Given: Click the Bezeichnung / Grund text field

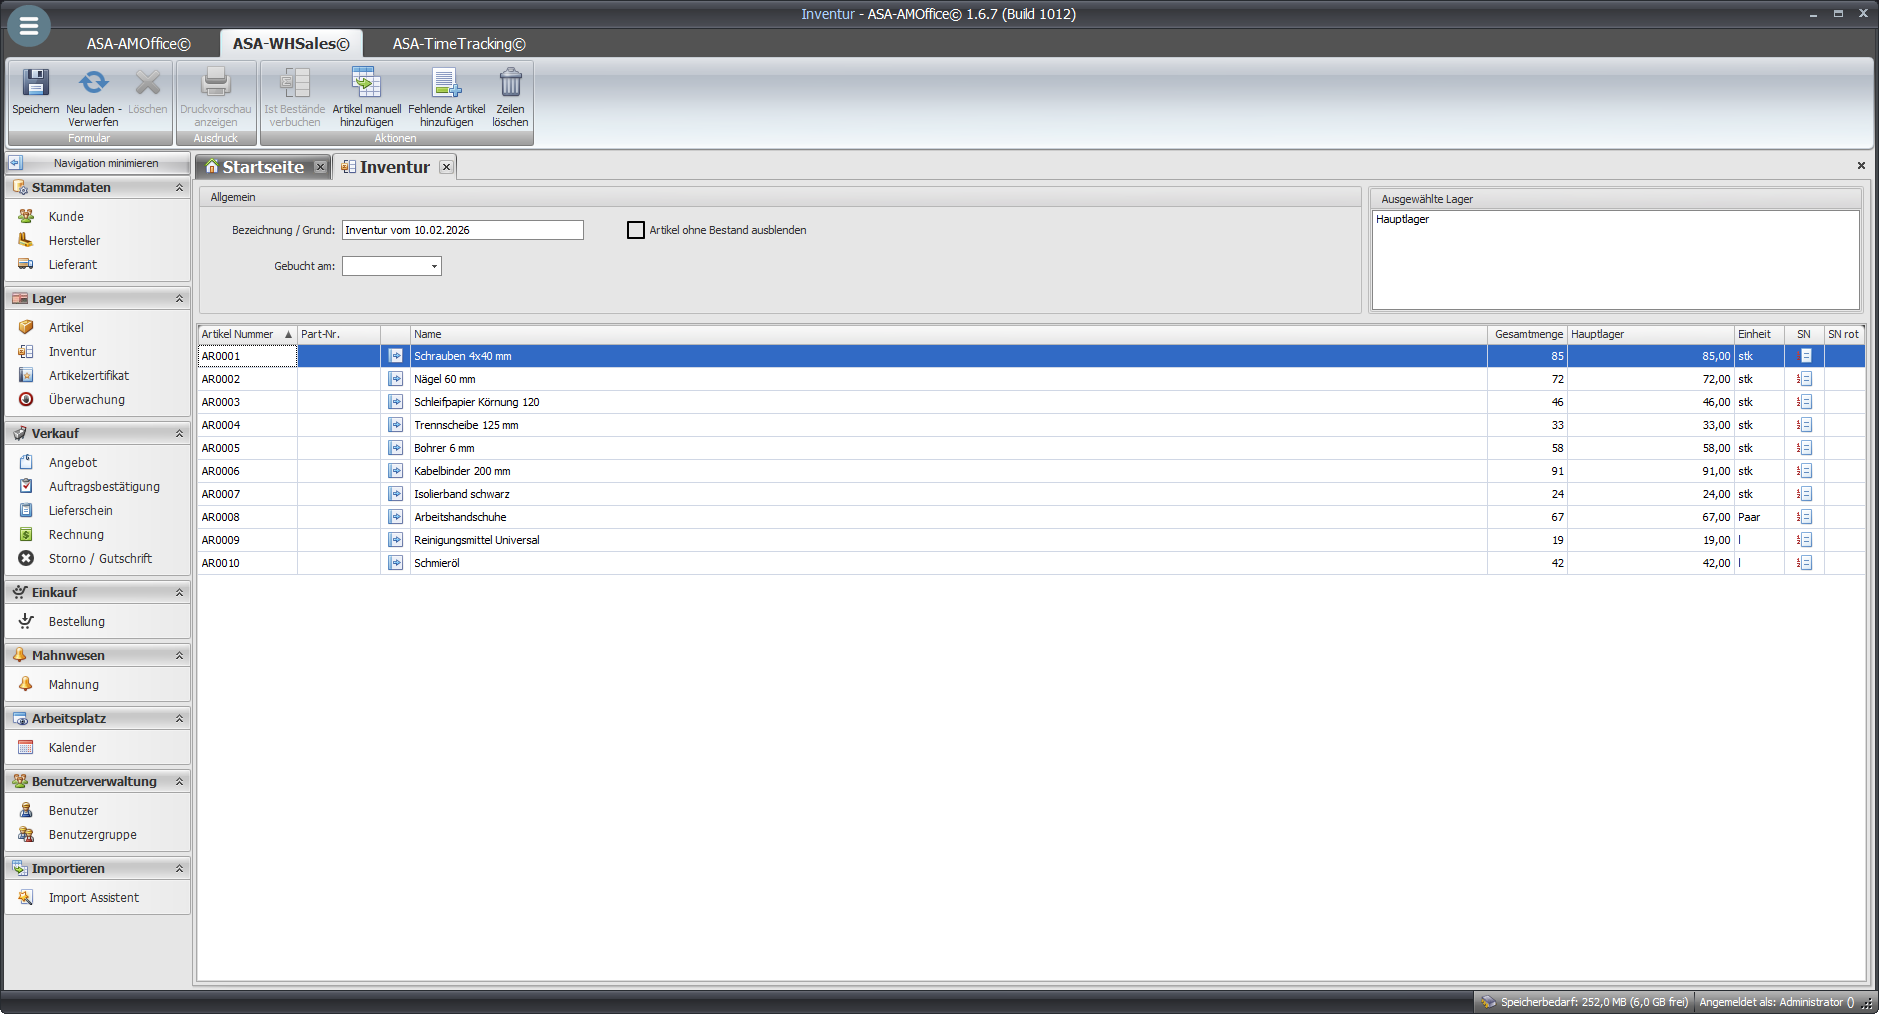Looking at the screenshot, I should click(462, 230).
